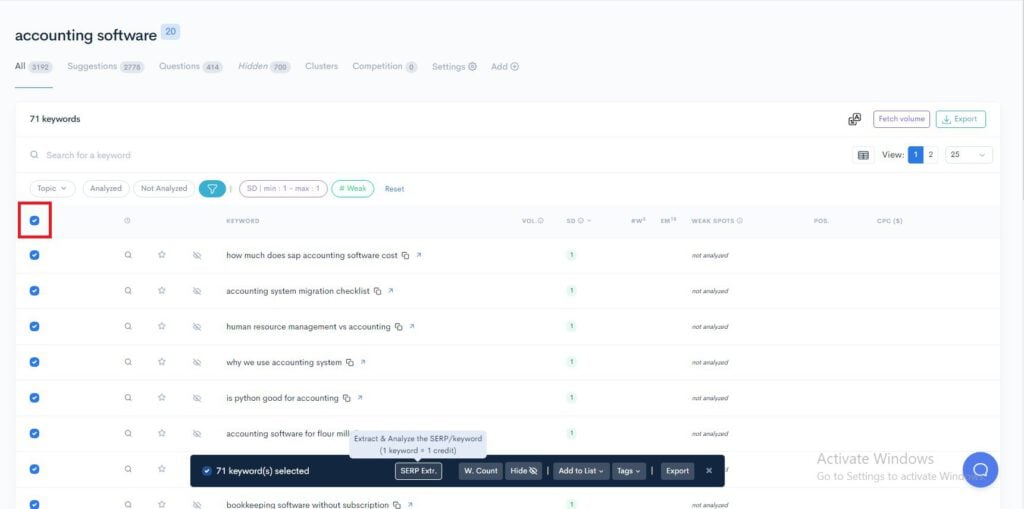Copy 'how much does sap accounting software cost' keyword

406,255
